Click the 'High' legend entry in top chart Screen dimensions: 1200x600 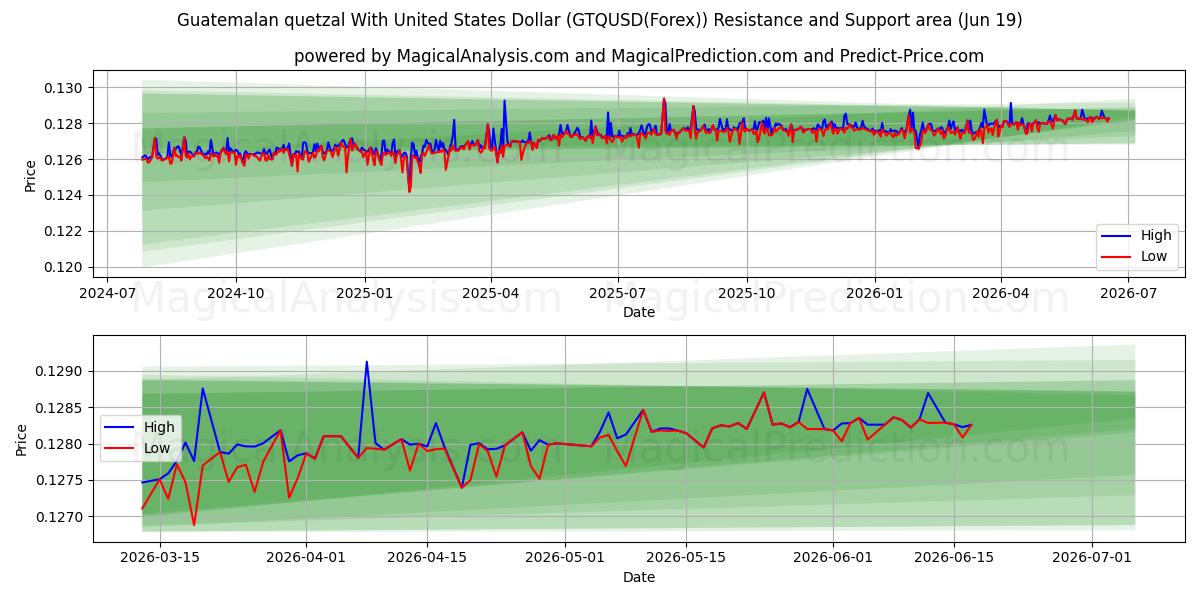coord(1156,236)
